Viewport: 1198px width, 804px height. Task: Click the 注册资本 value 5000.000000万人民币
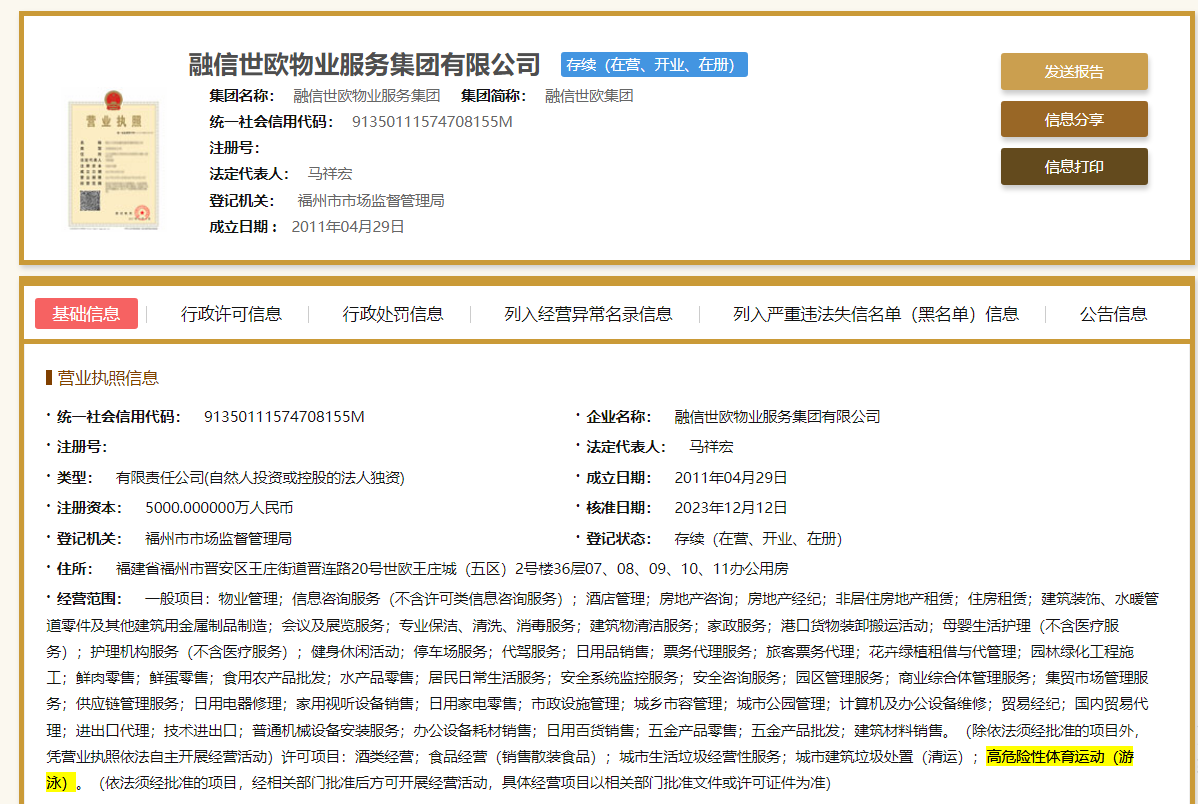pyautogui.click(x=219, y=507)
